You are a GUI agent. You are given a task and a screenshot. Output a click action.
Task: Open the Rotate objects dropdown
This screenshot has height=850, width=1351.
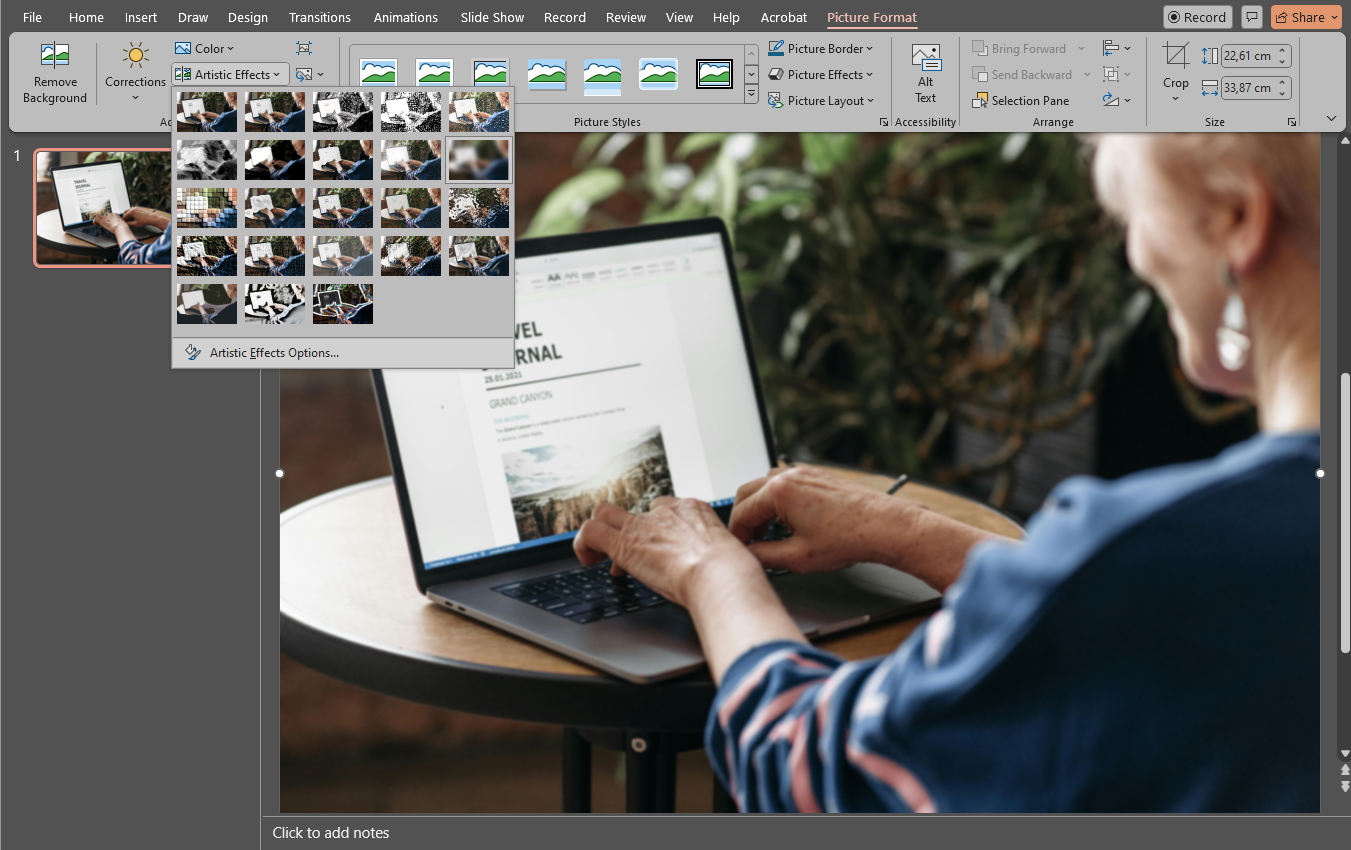click(x=1116, y=100)
